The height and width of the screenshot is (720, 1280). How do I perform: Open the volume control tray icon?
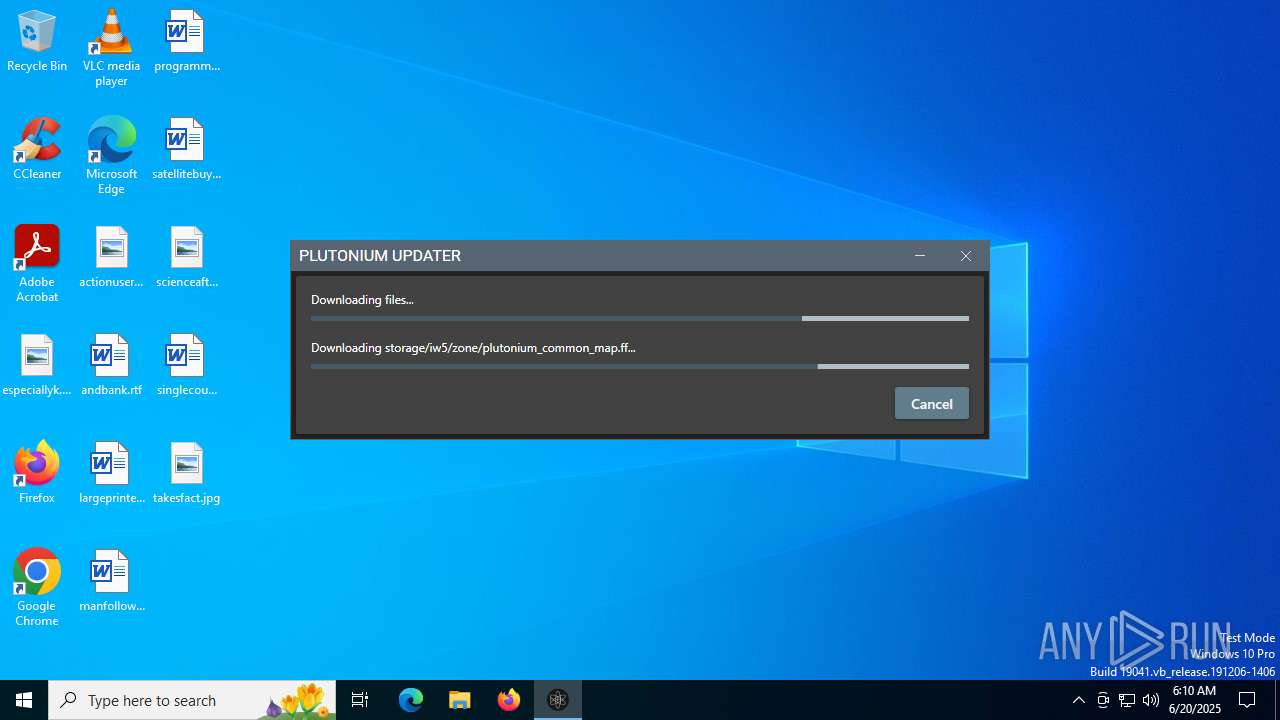pos(1151,700)
